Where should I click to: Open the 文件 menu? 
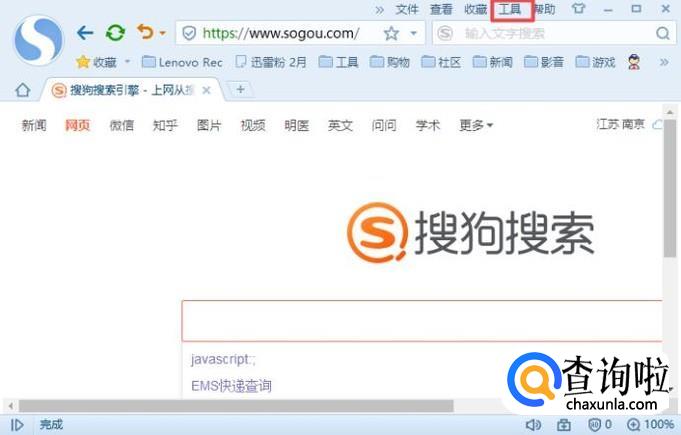(x=407, y=9)
